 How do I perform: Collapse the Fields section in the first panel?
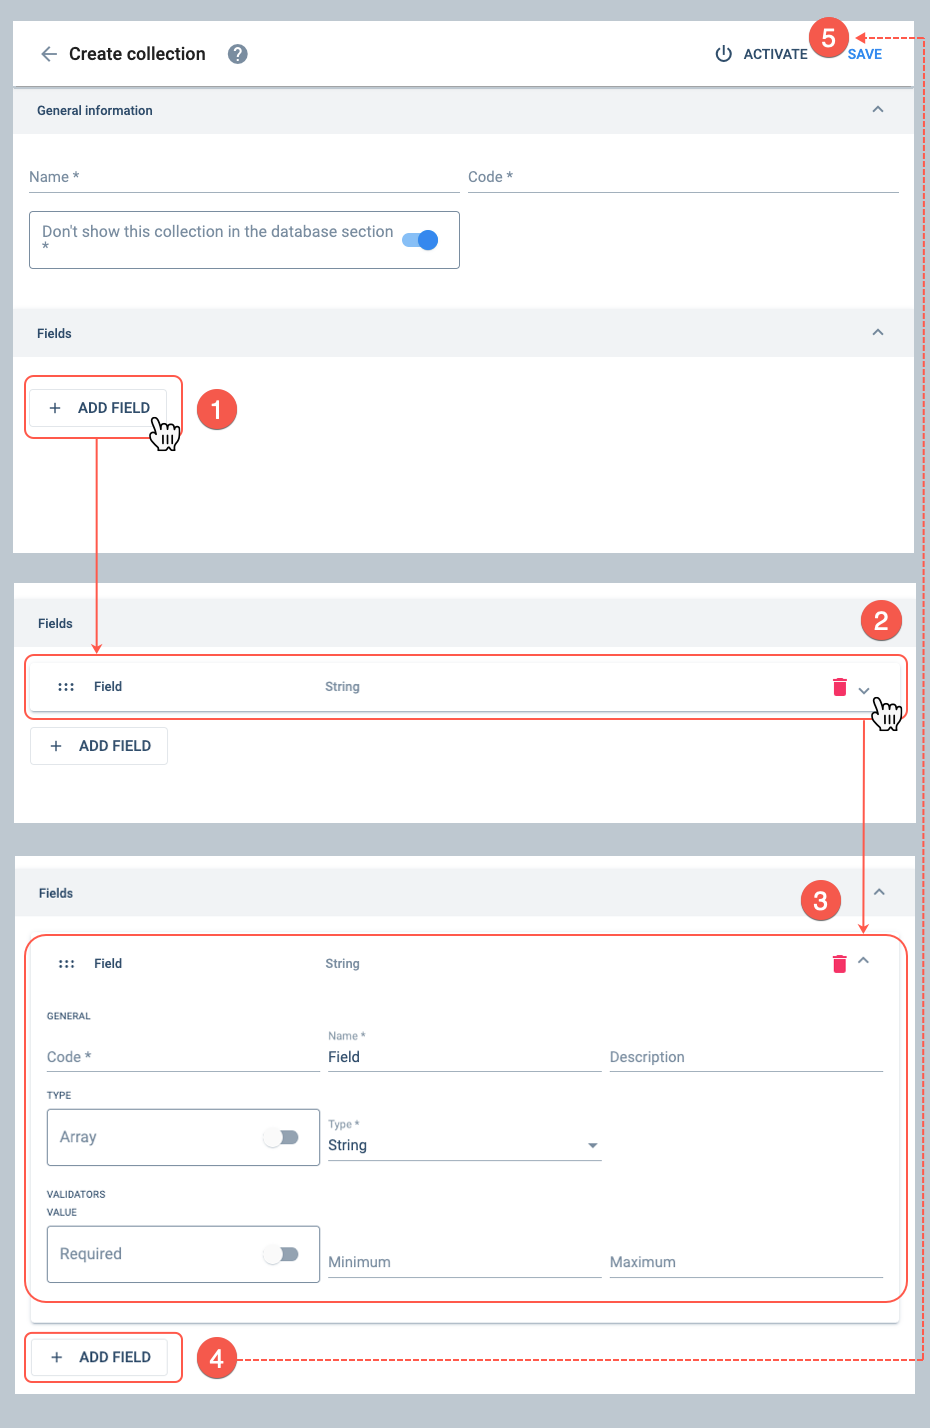point(878,332)
